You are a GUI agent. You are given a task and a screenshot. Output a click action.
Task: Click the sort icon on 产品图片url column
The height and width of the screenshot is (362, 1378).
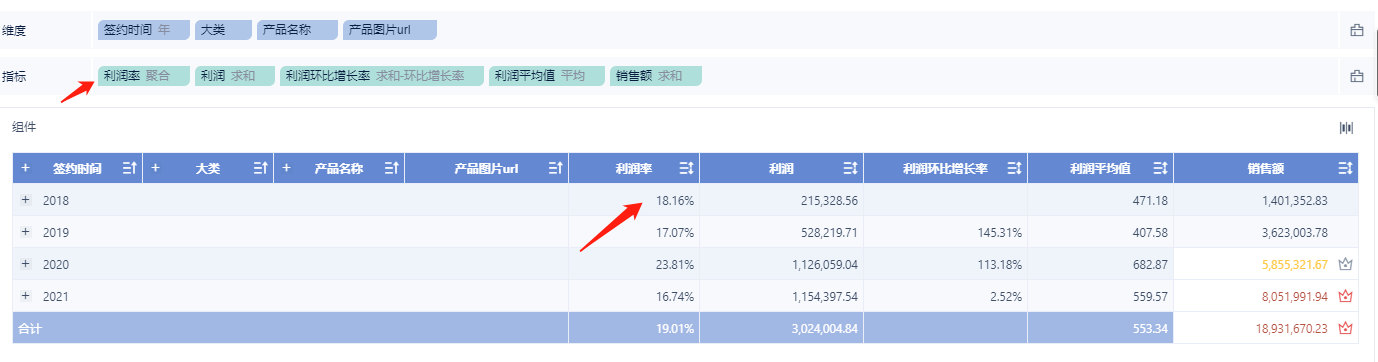tap(555, 168)
